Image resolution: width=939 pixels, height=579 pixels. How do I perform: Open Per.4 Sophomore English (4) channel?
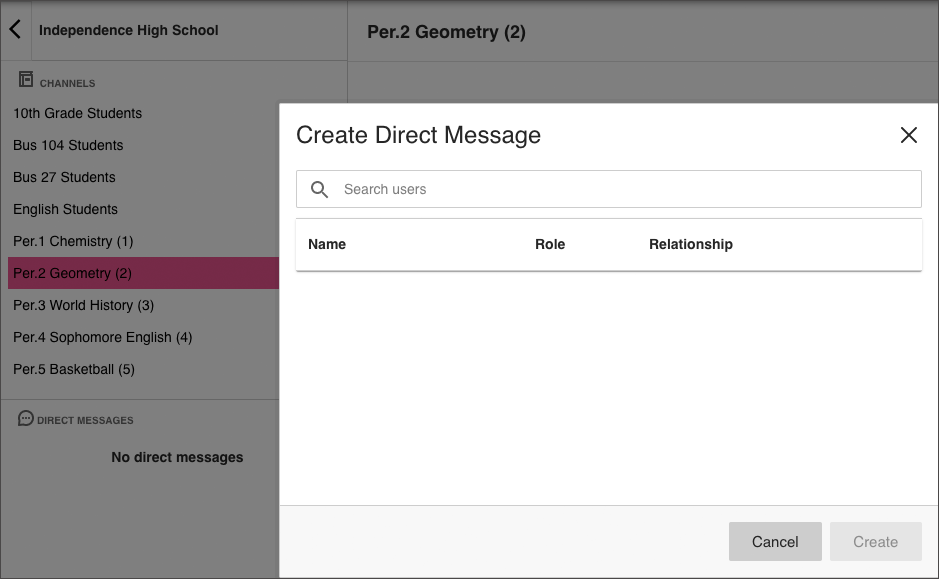102,337
